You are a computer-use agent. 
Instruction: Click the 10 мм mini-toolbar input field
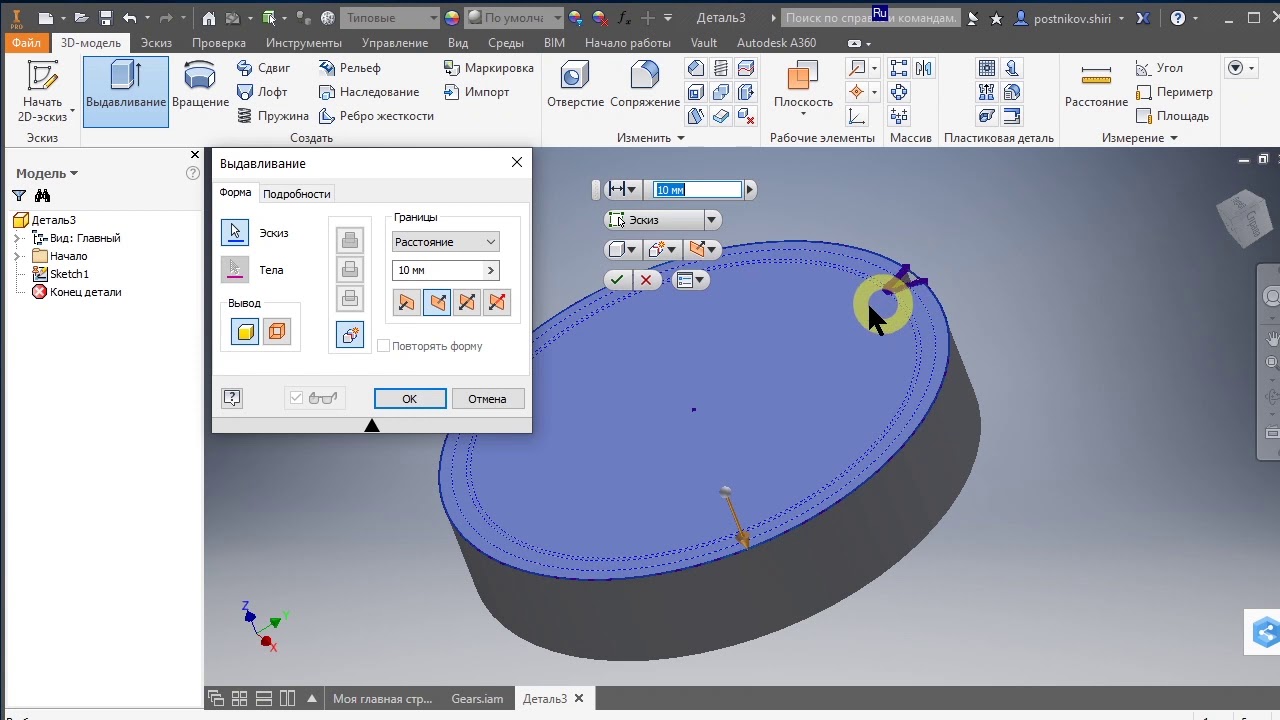pyautogui.click(x=698, y=189)
